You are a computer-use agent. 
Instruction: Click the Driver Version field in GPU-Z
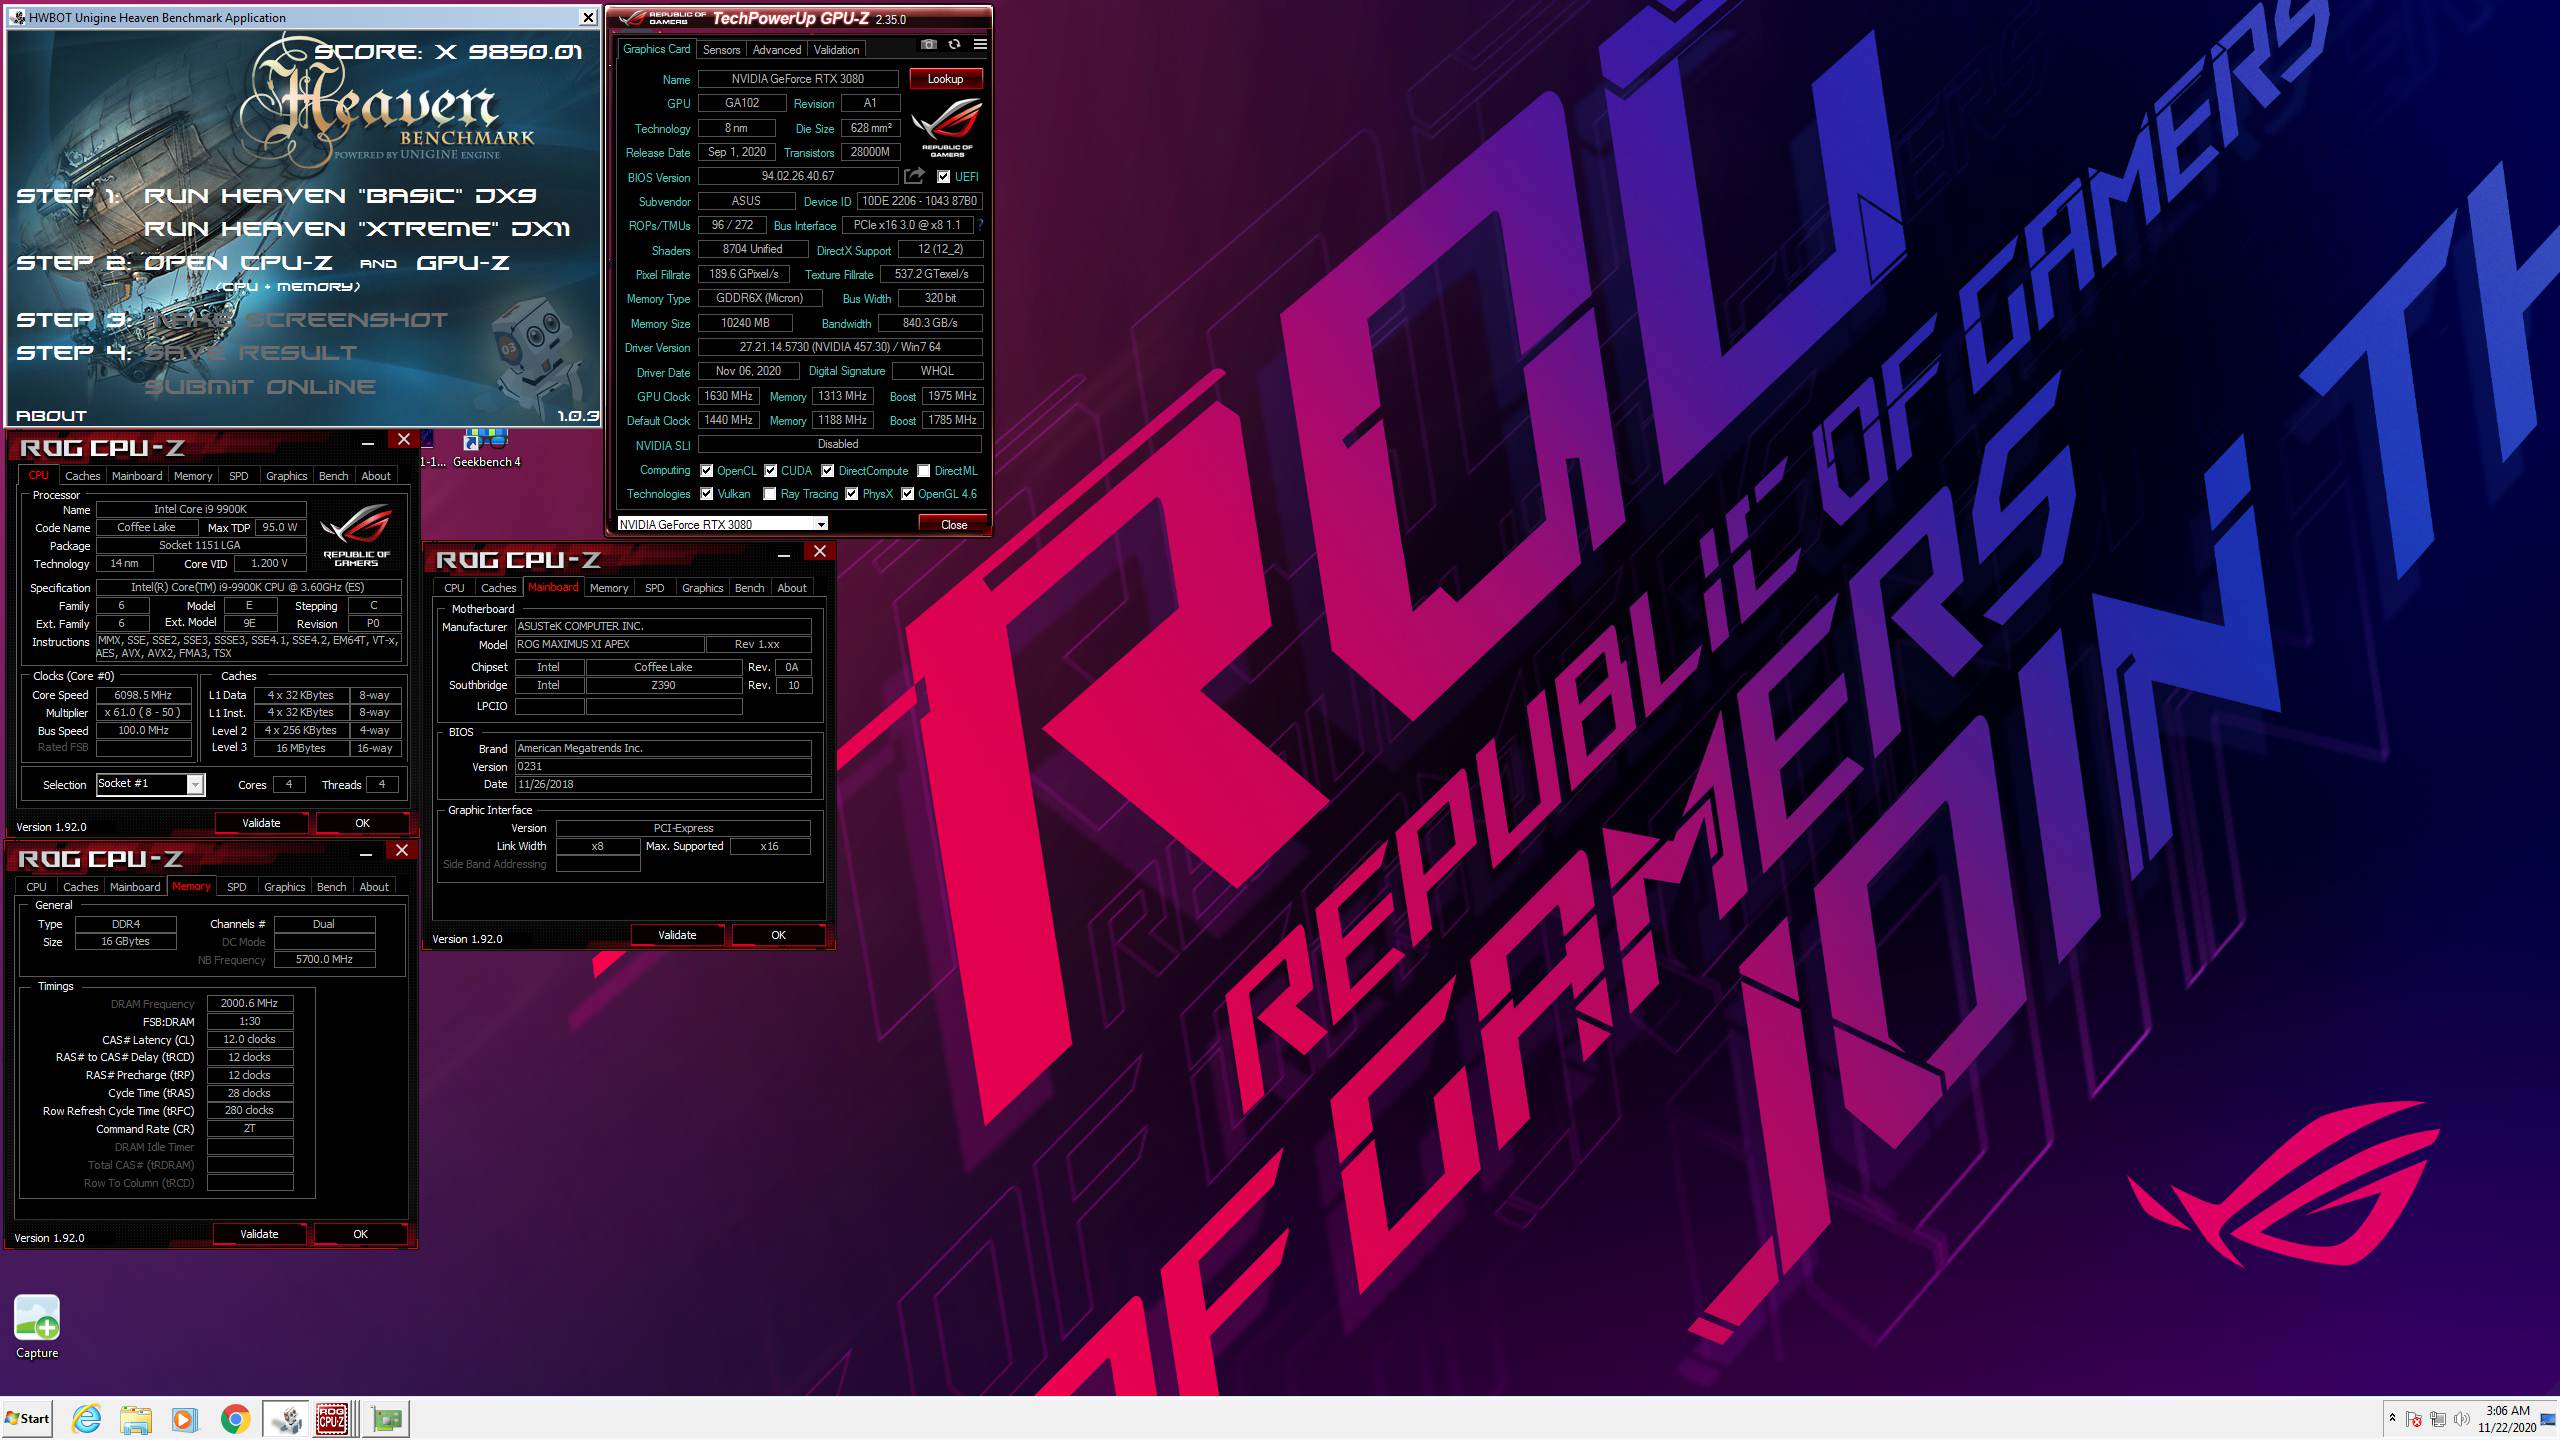point(840,347)
